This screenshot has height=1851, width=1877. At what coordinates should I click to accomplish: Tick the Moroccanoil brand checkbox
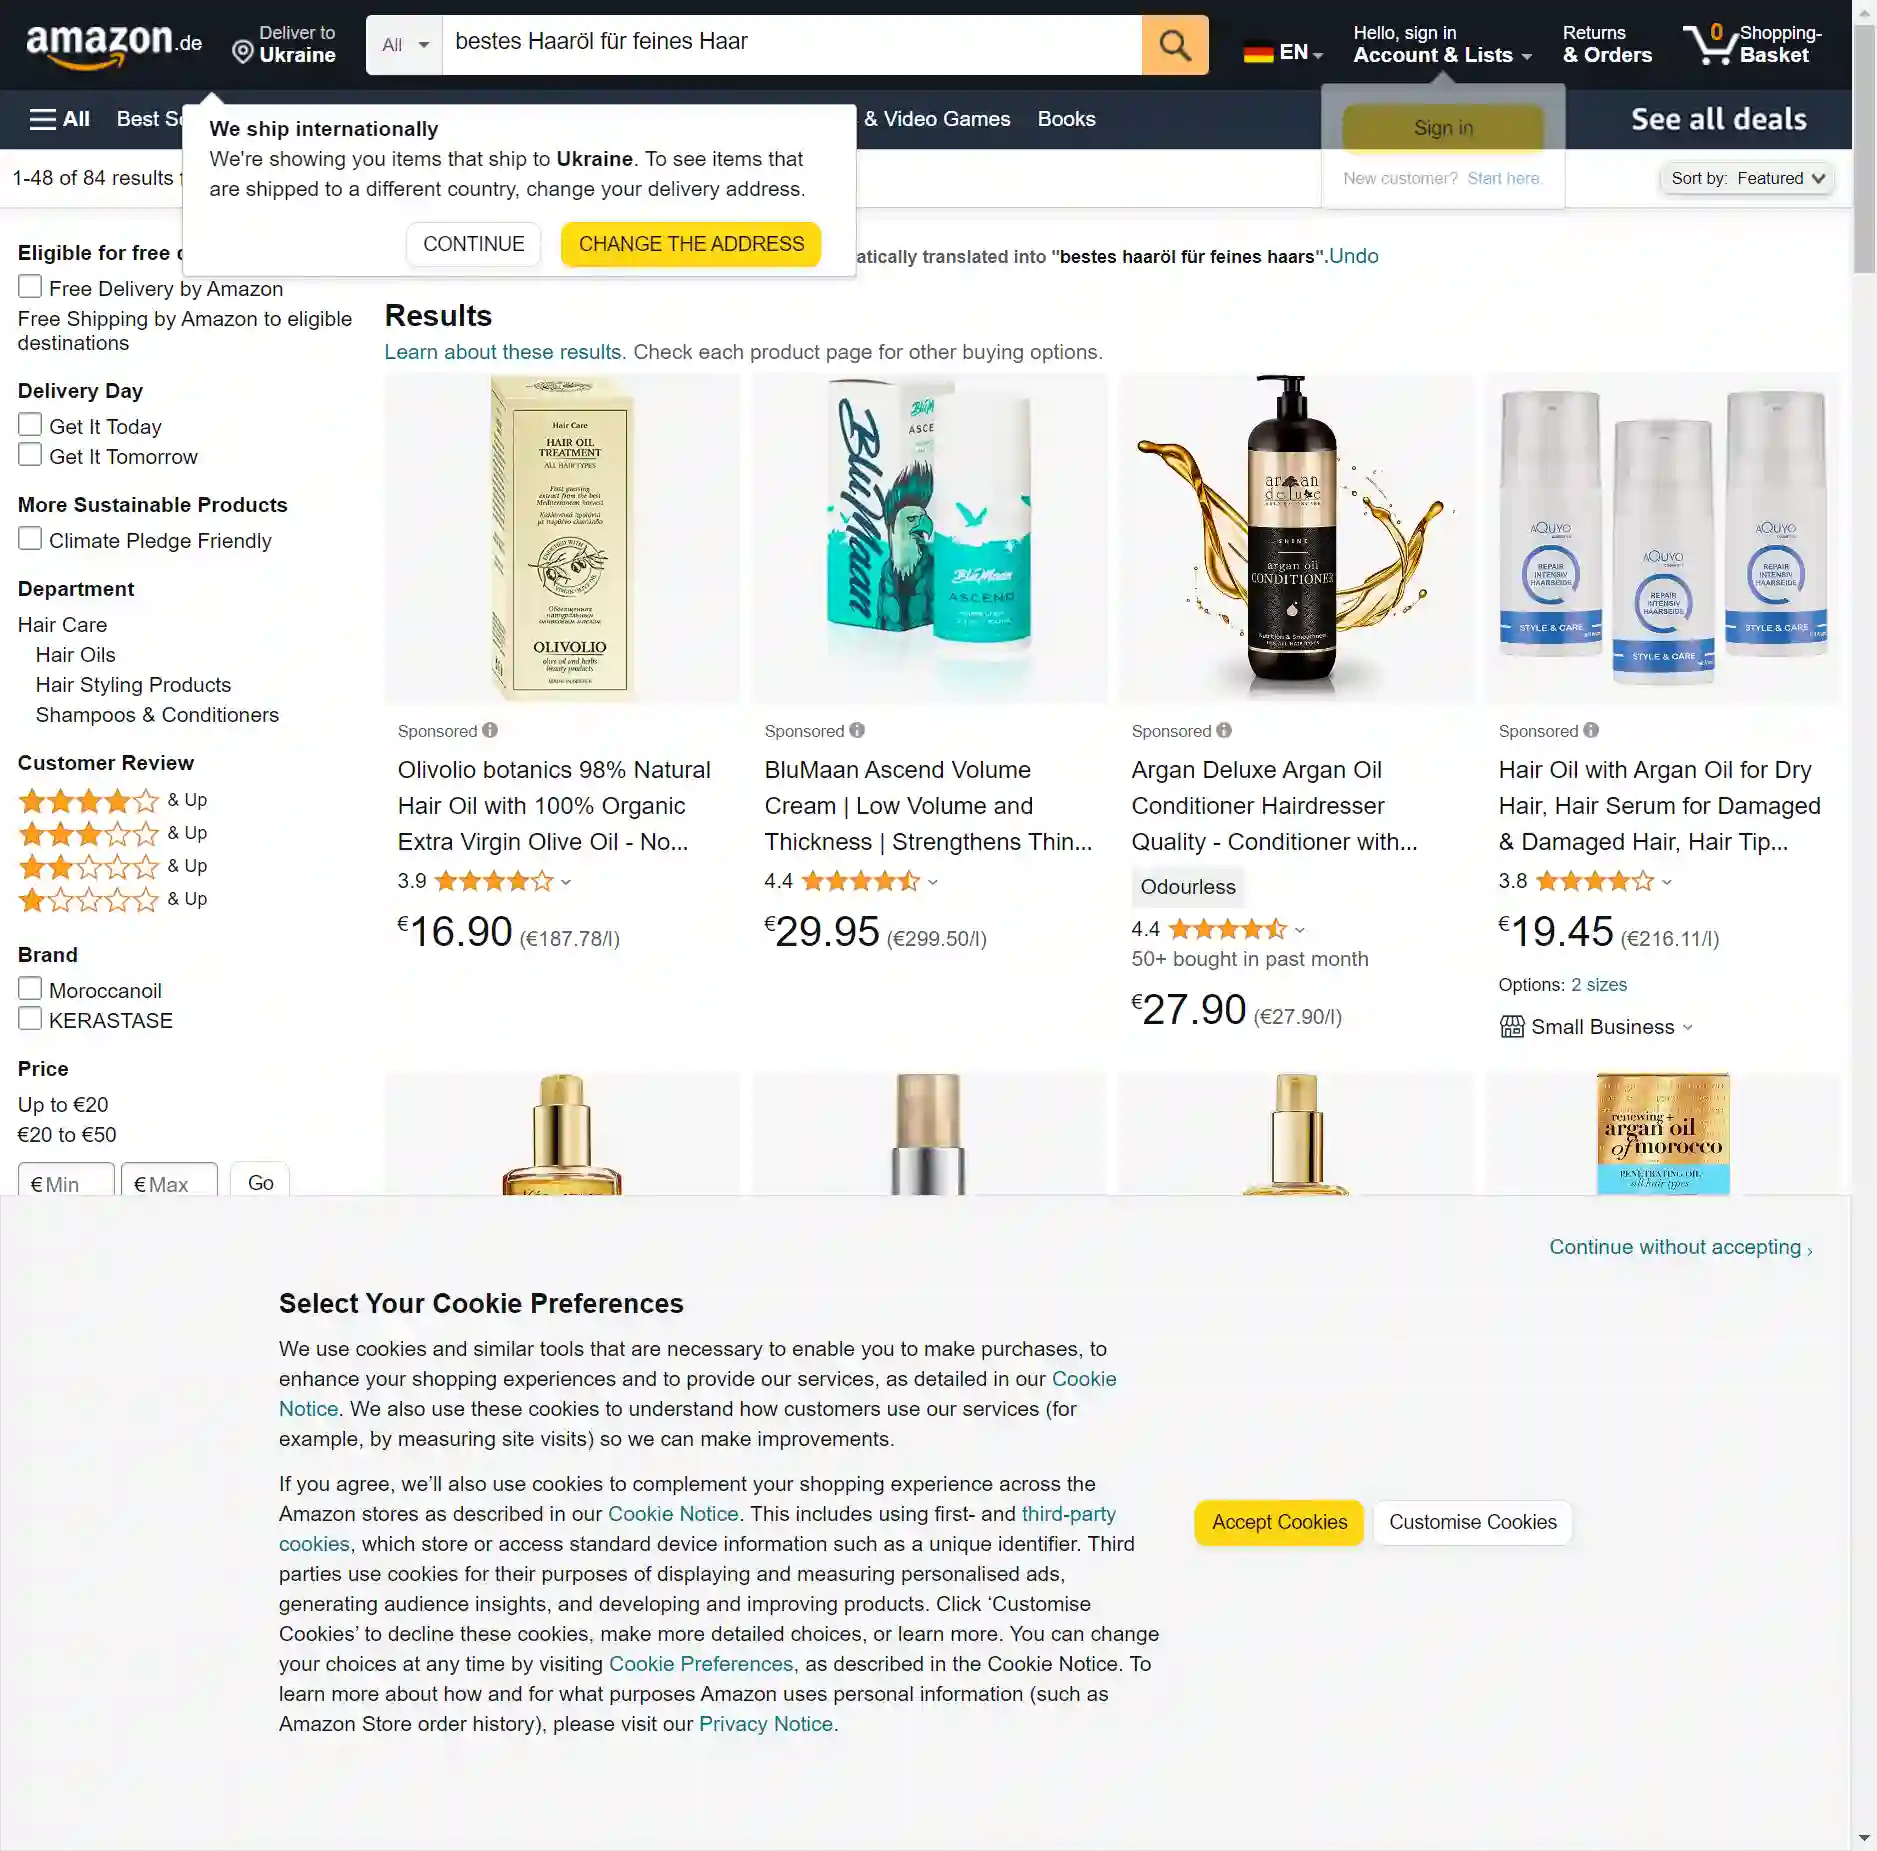30,989
